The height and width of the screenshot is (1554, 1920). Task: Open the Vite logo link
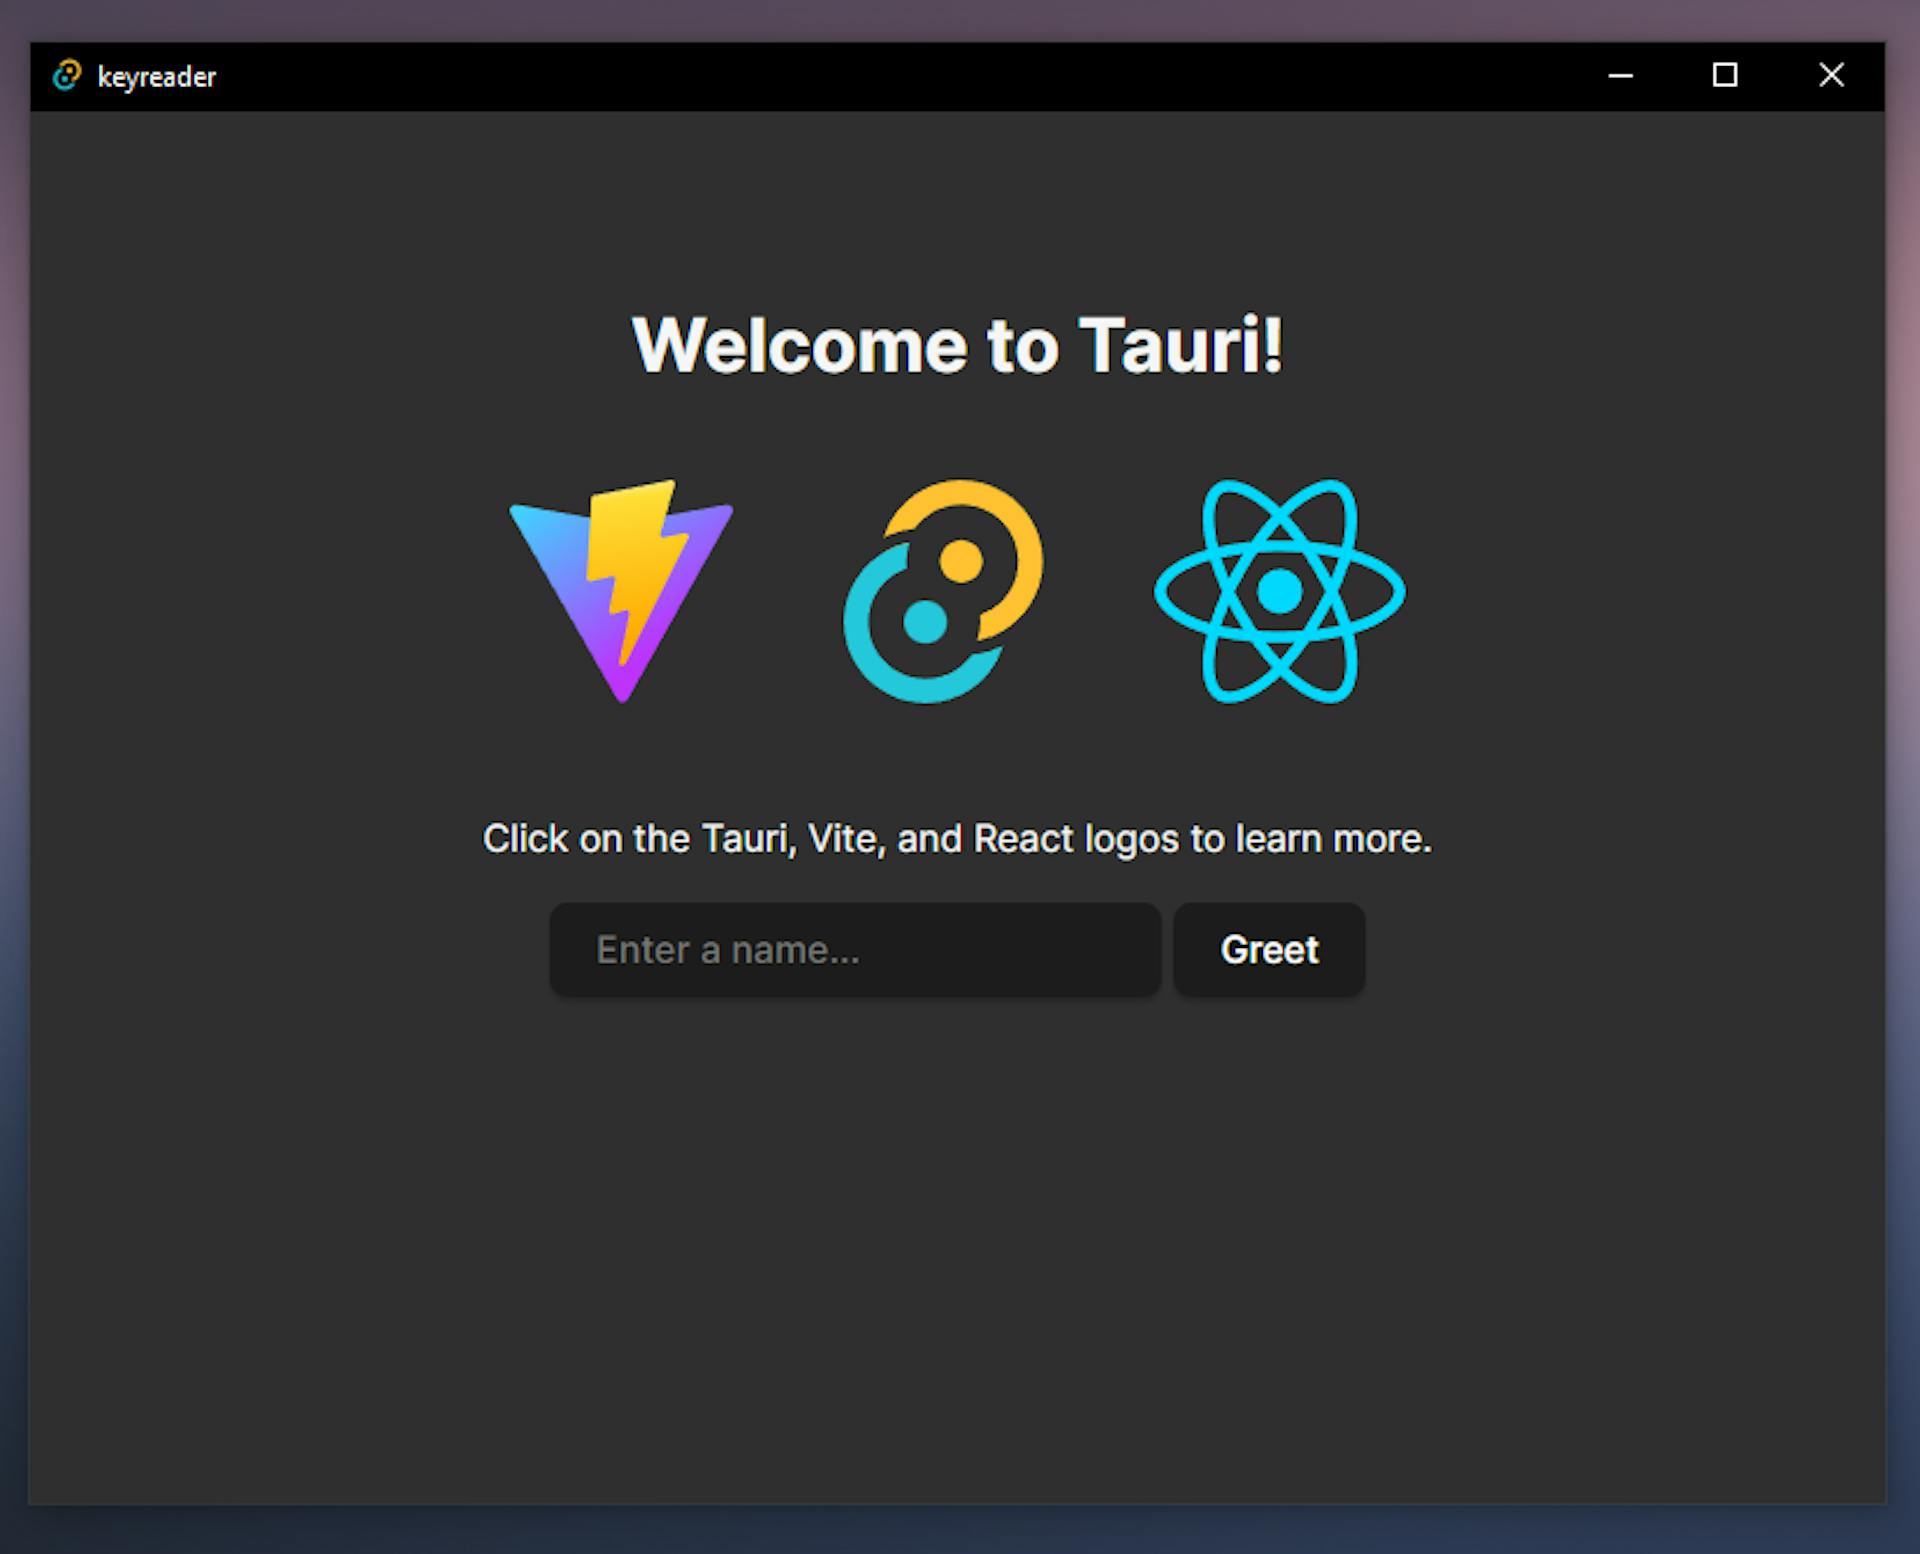pyautogui.click(x=621, y=591)
